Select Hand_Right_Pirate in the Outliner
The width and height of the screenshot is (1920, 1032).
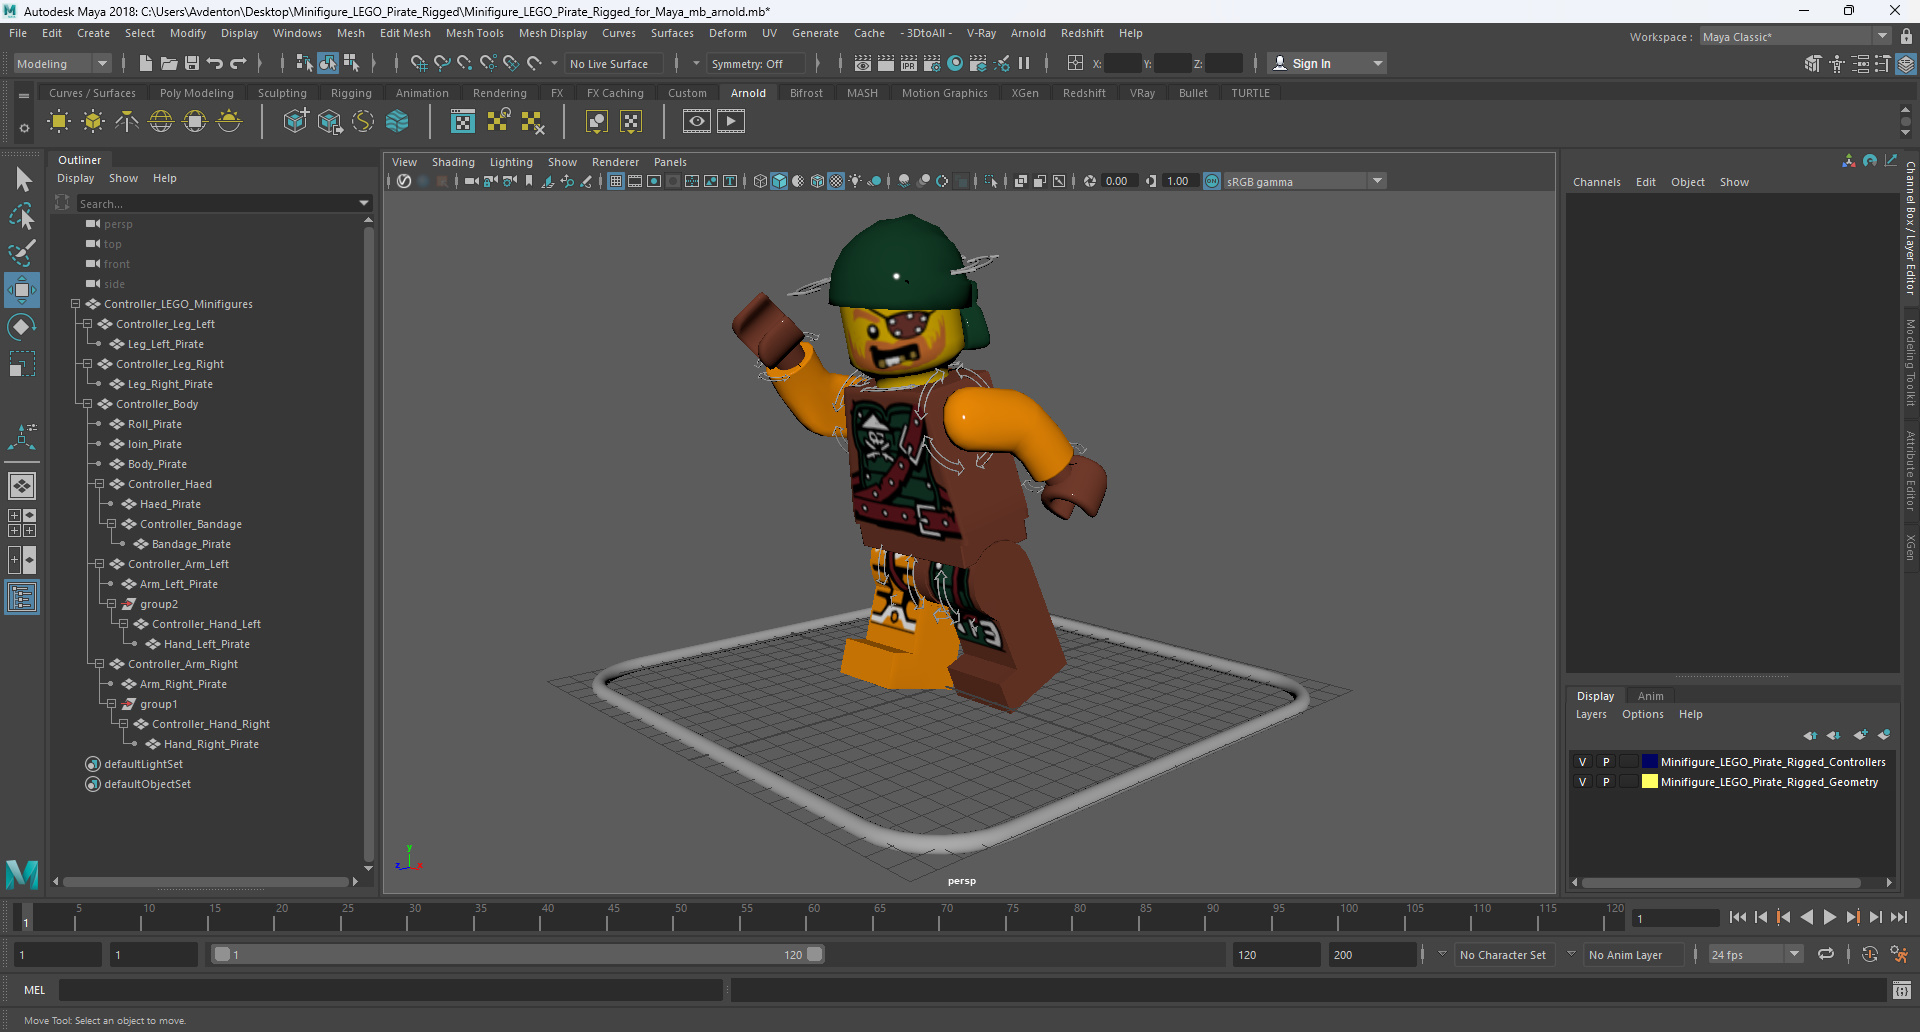[211, 744]
